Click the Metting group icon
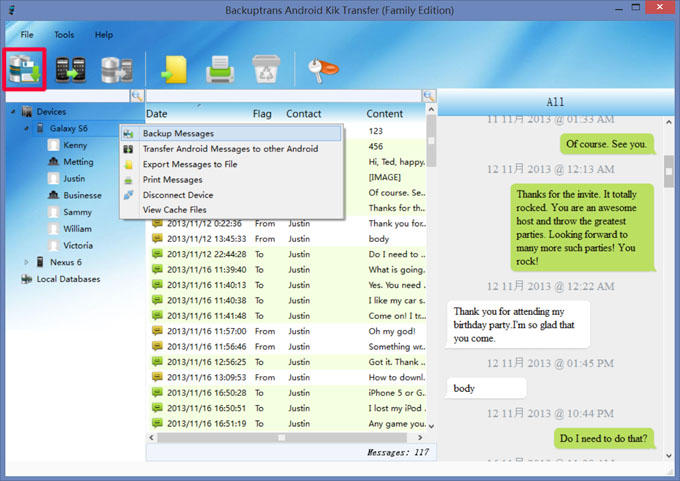680x481 pixels. coord(53,161)
